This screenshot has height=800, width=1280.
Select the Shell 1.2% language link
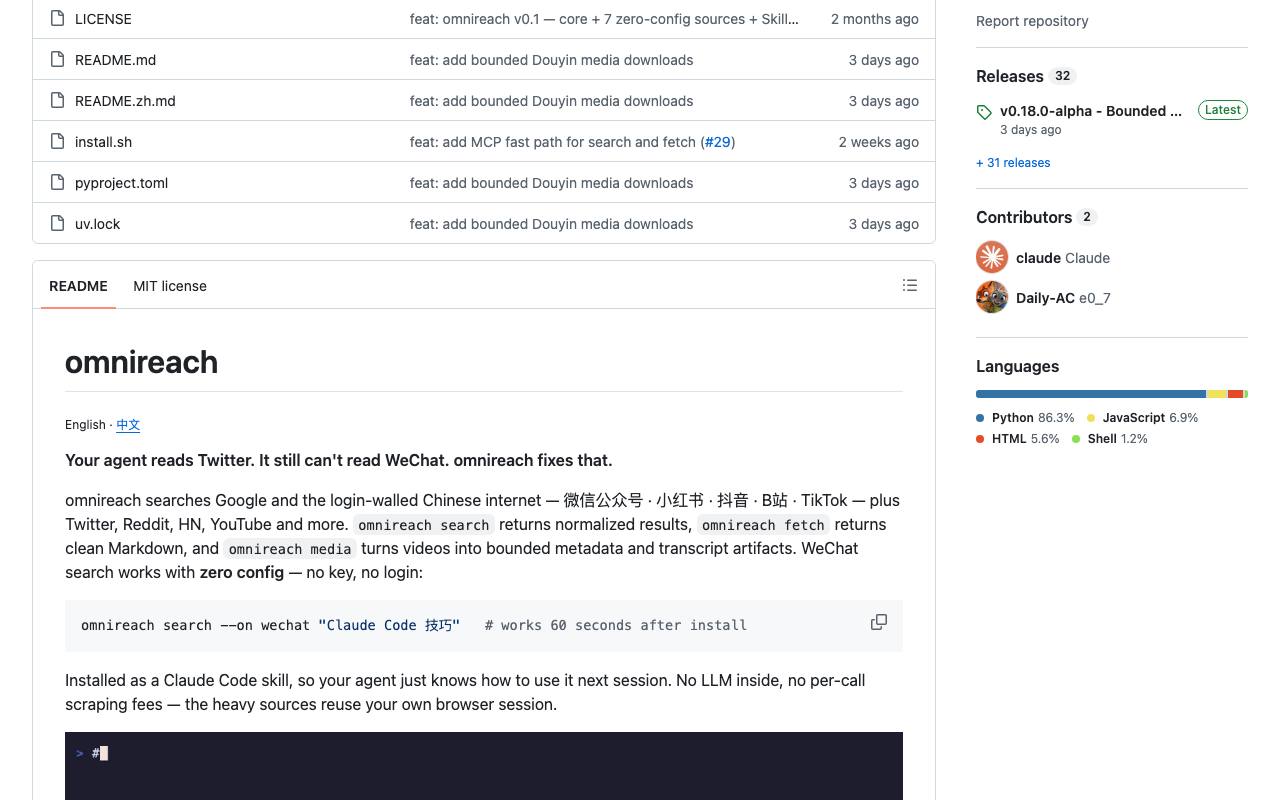[1110, 439]
